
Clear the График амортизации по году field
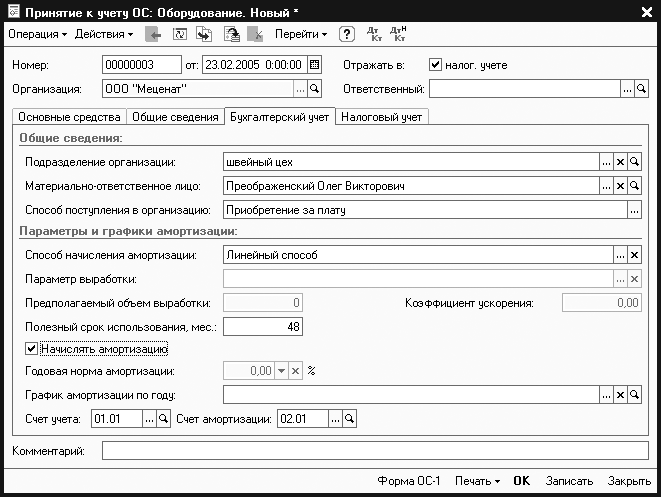pos(620,395)
